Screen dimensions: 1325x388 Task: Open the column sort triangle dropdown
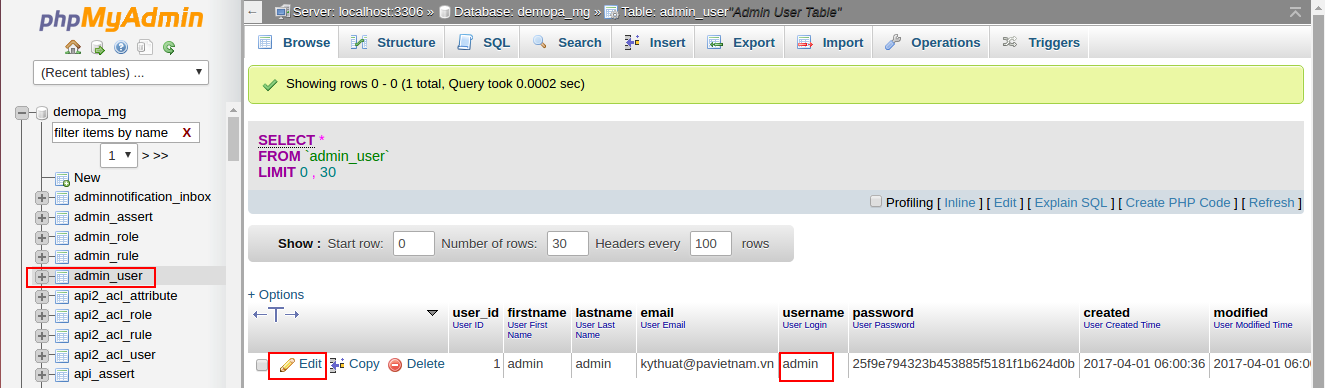(x=432, y=313)
